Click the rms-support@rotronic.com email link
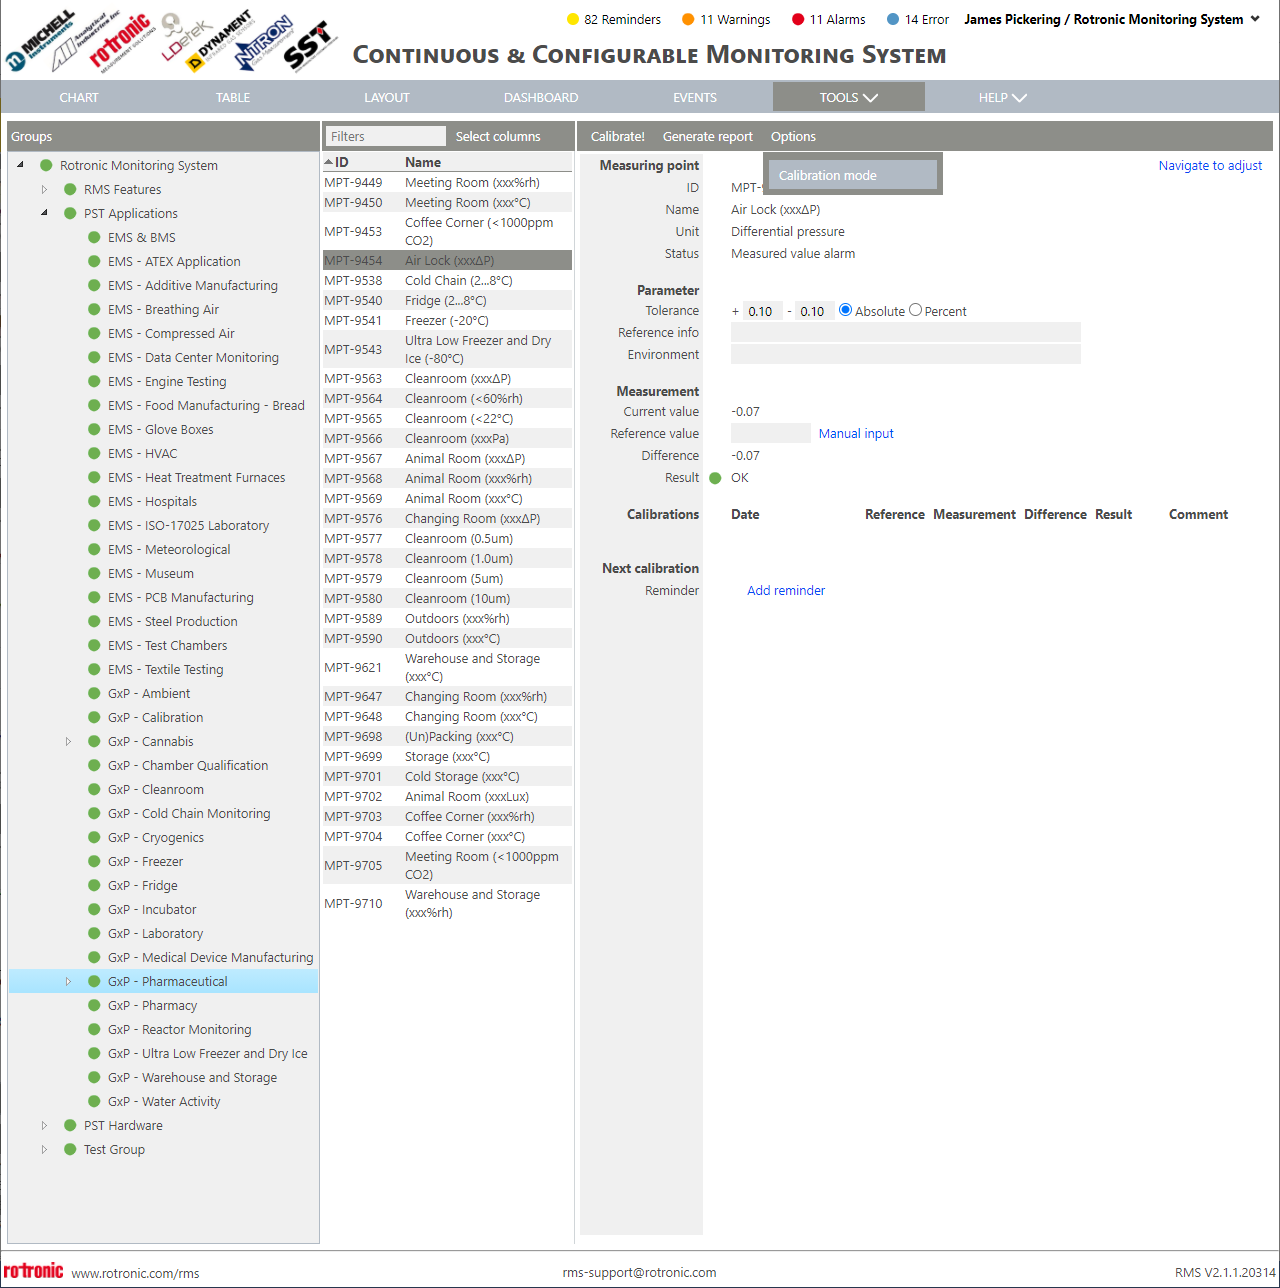The height and width of the screenshot is (1288, 1280). click(x=639, y=1272)
